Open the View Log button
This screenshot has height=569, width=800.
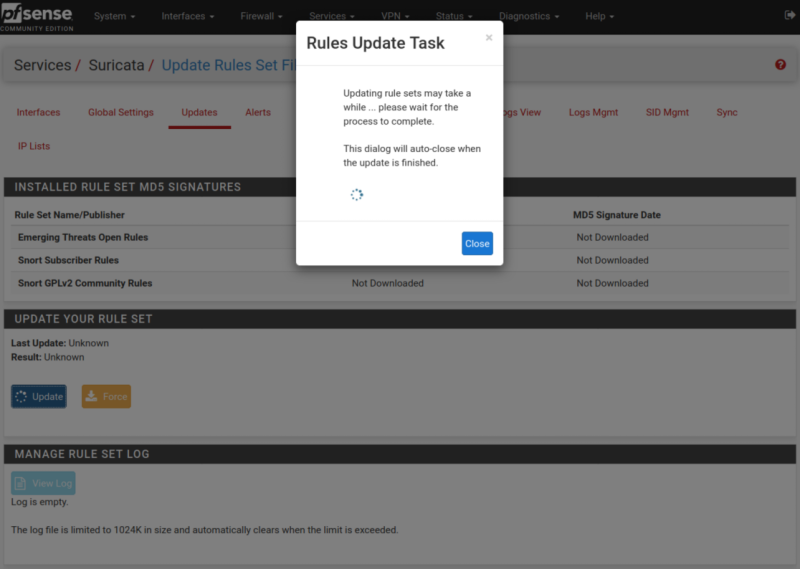tap(43, 483)
